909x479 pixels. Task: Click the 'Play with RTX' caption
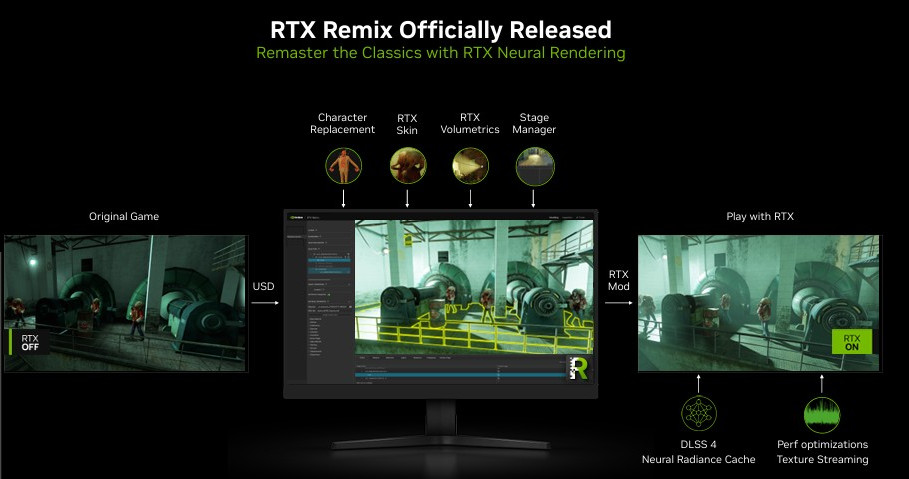tap(760, 216)
